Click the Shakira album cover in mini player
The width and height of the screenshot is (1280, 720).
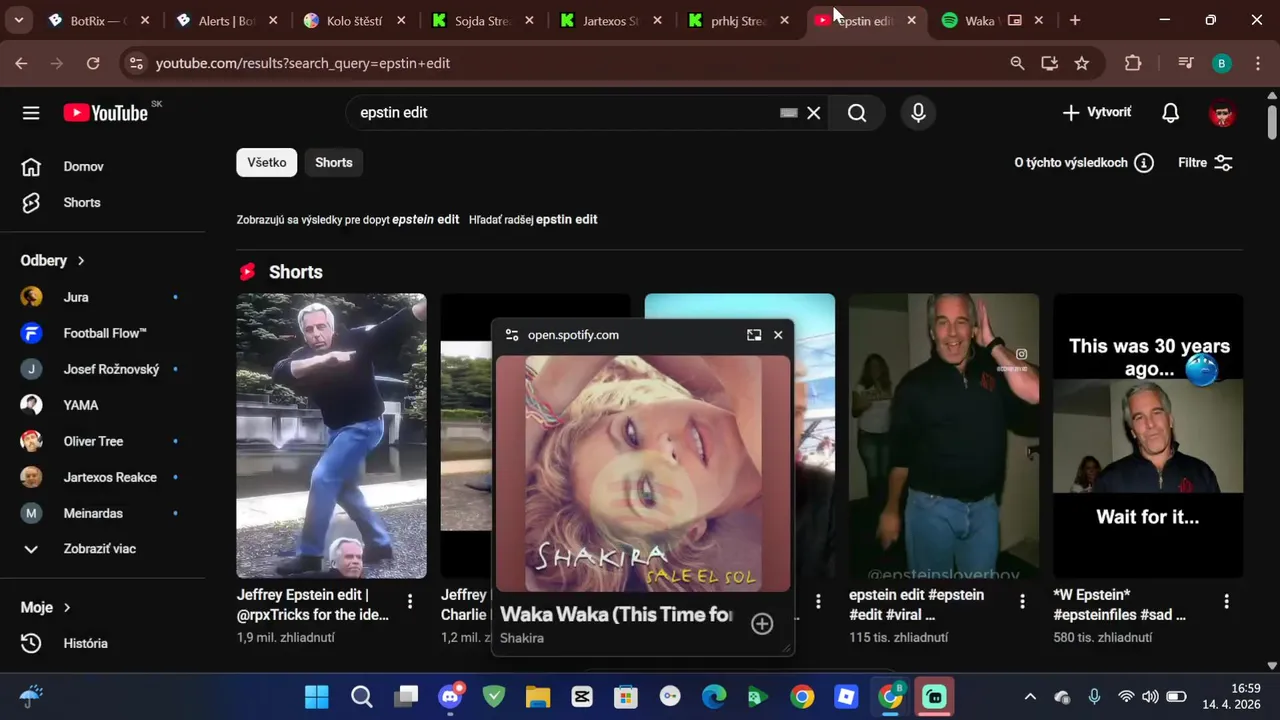643,474
